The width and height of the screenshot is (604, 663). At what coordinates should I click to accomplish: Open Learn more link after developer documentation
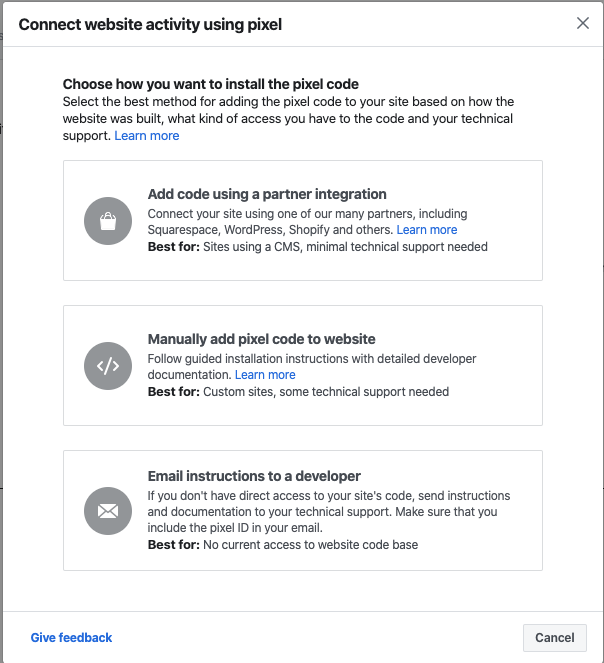(265, 375)
